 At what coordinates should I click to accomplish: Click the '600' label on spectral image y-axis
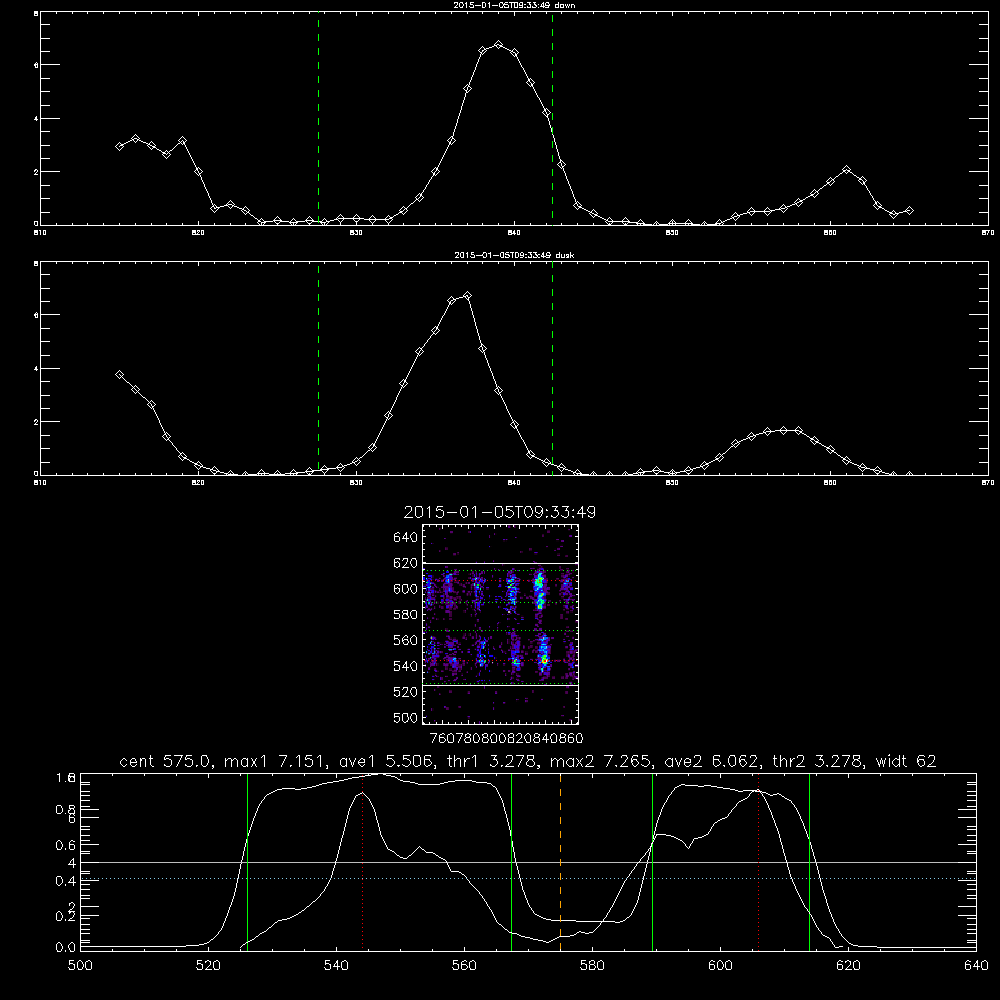(405, 589)
